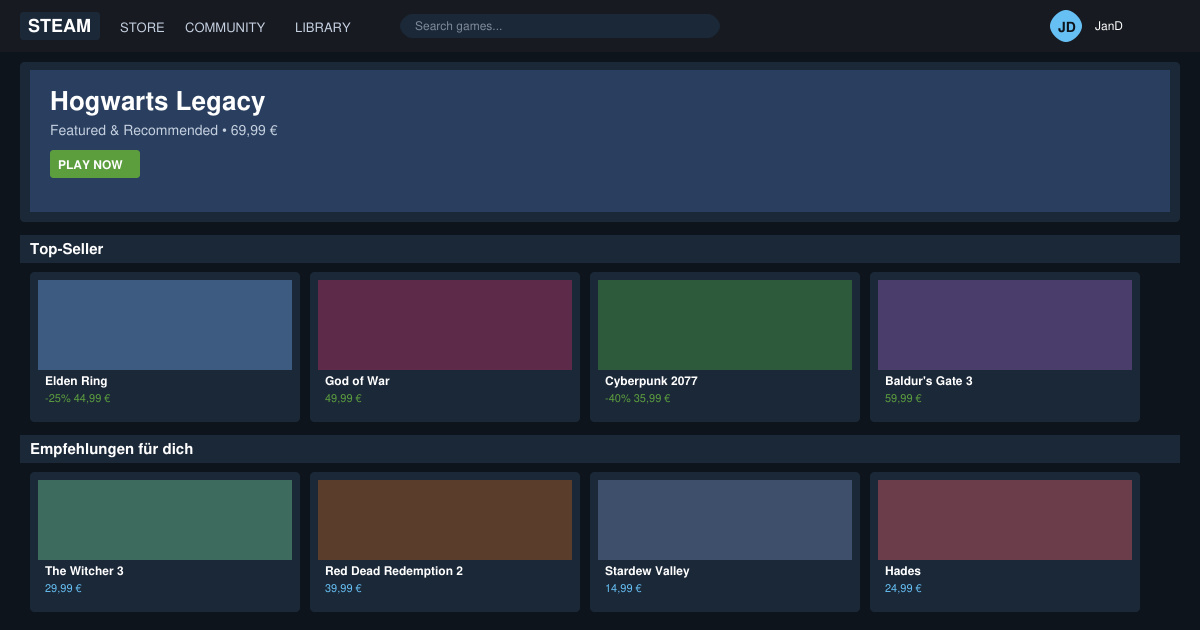Click the PLAY NOW button

[x=95, y=164]
